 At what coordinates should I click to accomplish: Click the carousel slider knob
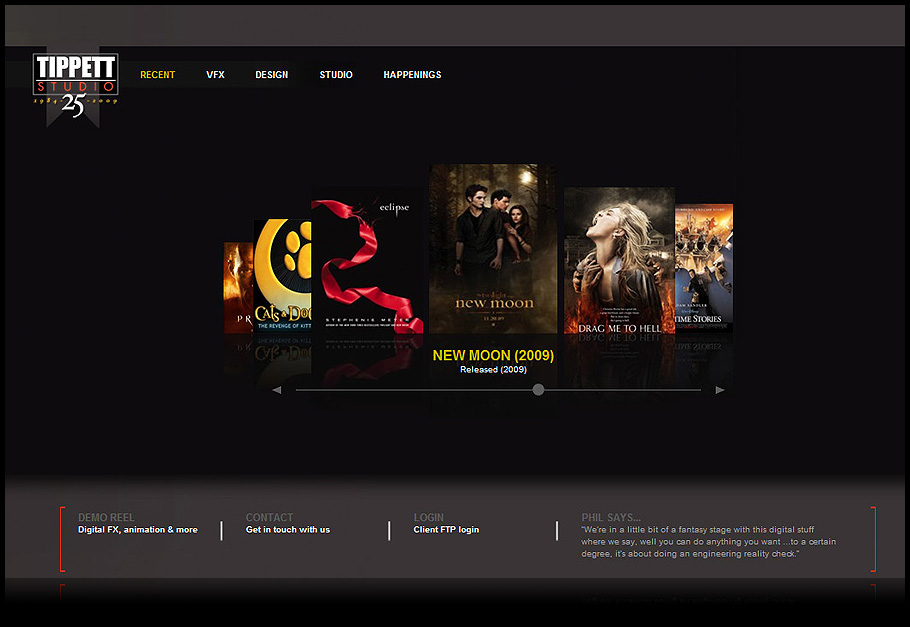coord(538,390)
